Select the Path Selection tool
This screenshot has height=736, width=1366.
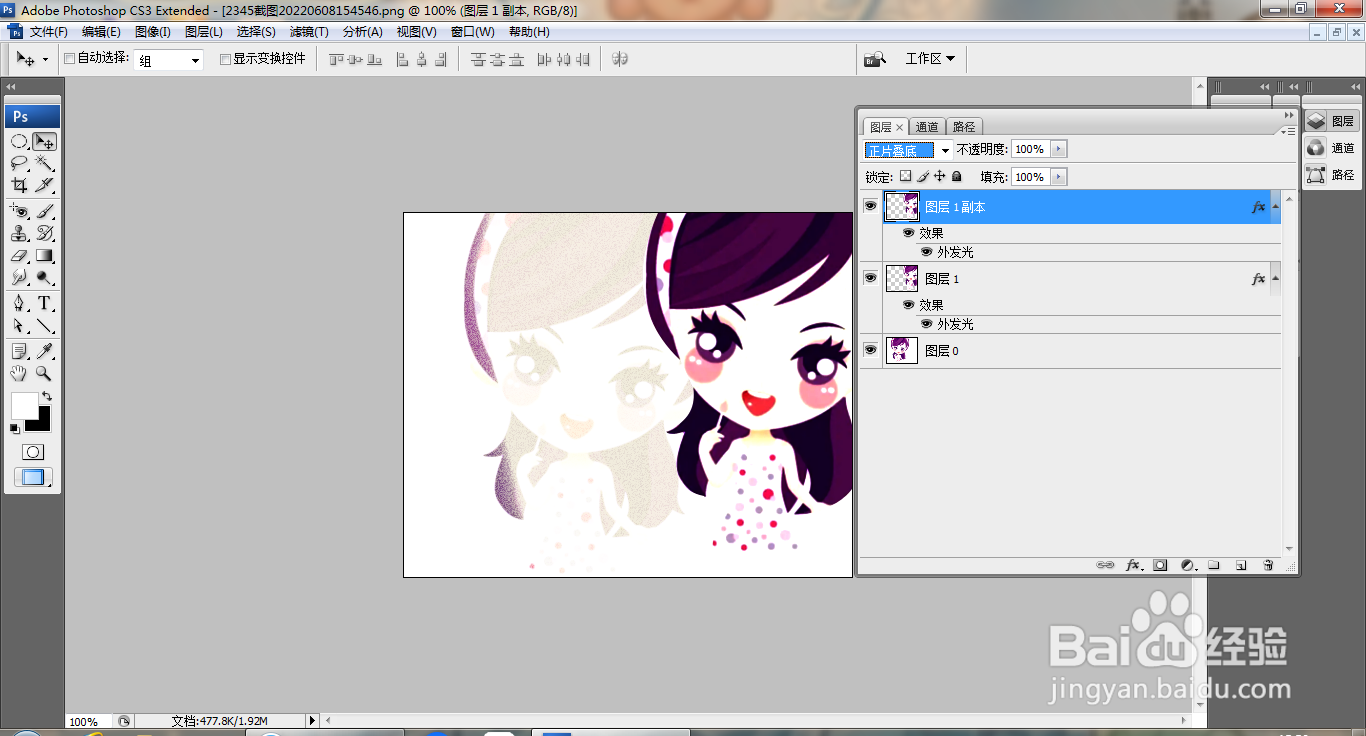pos(19,325)
